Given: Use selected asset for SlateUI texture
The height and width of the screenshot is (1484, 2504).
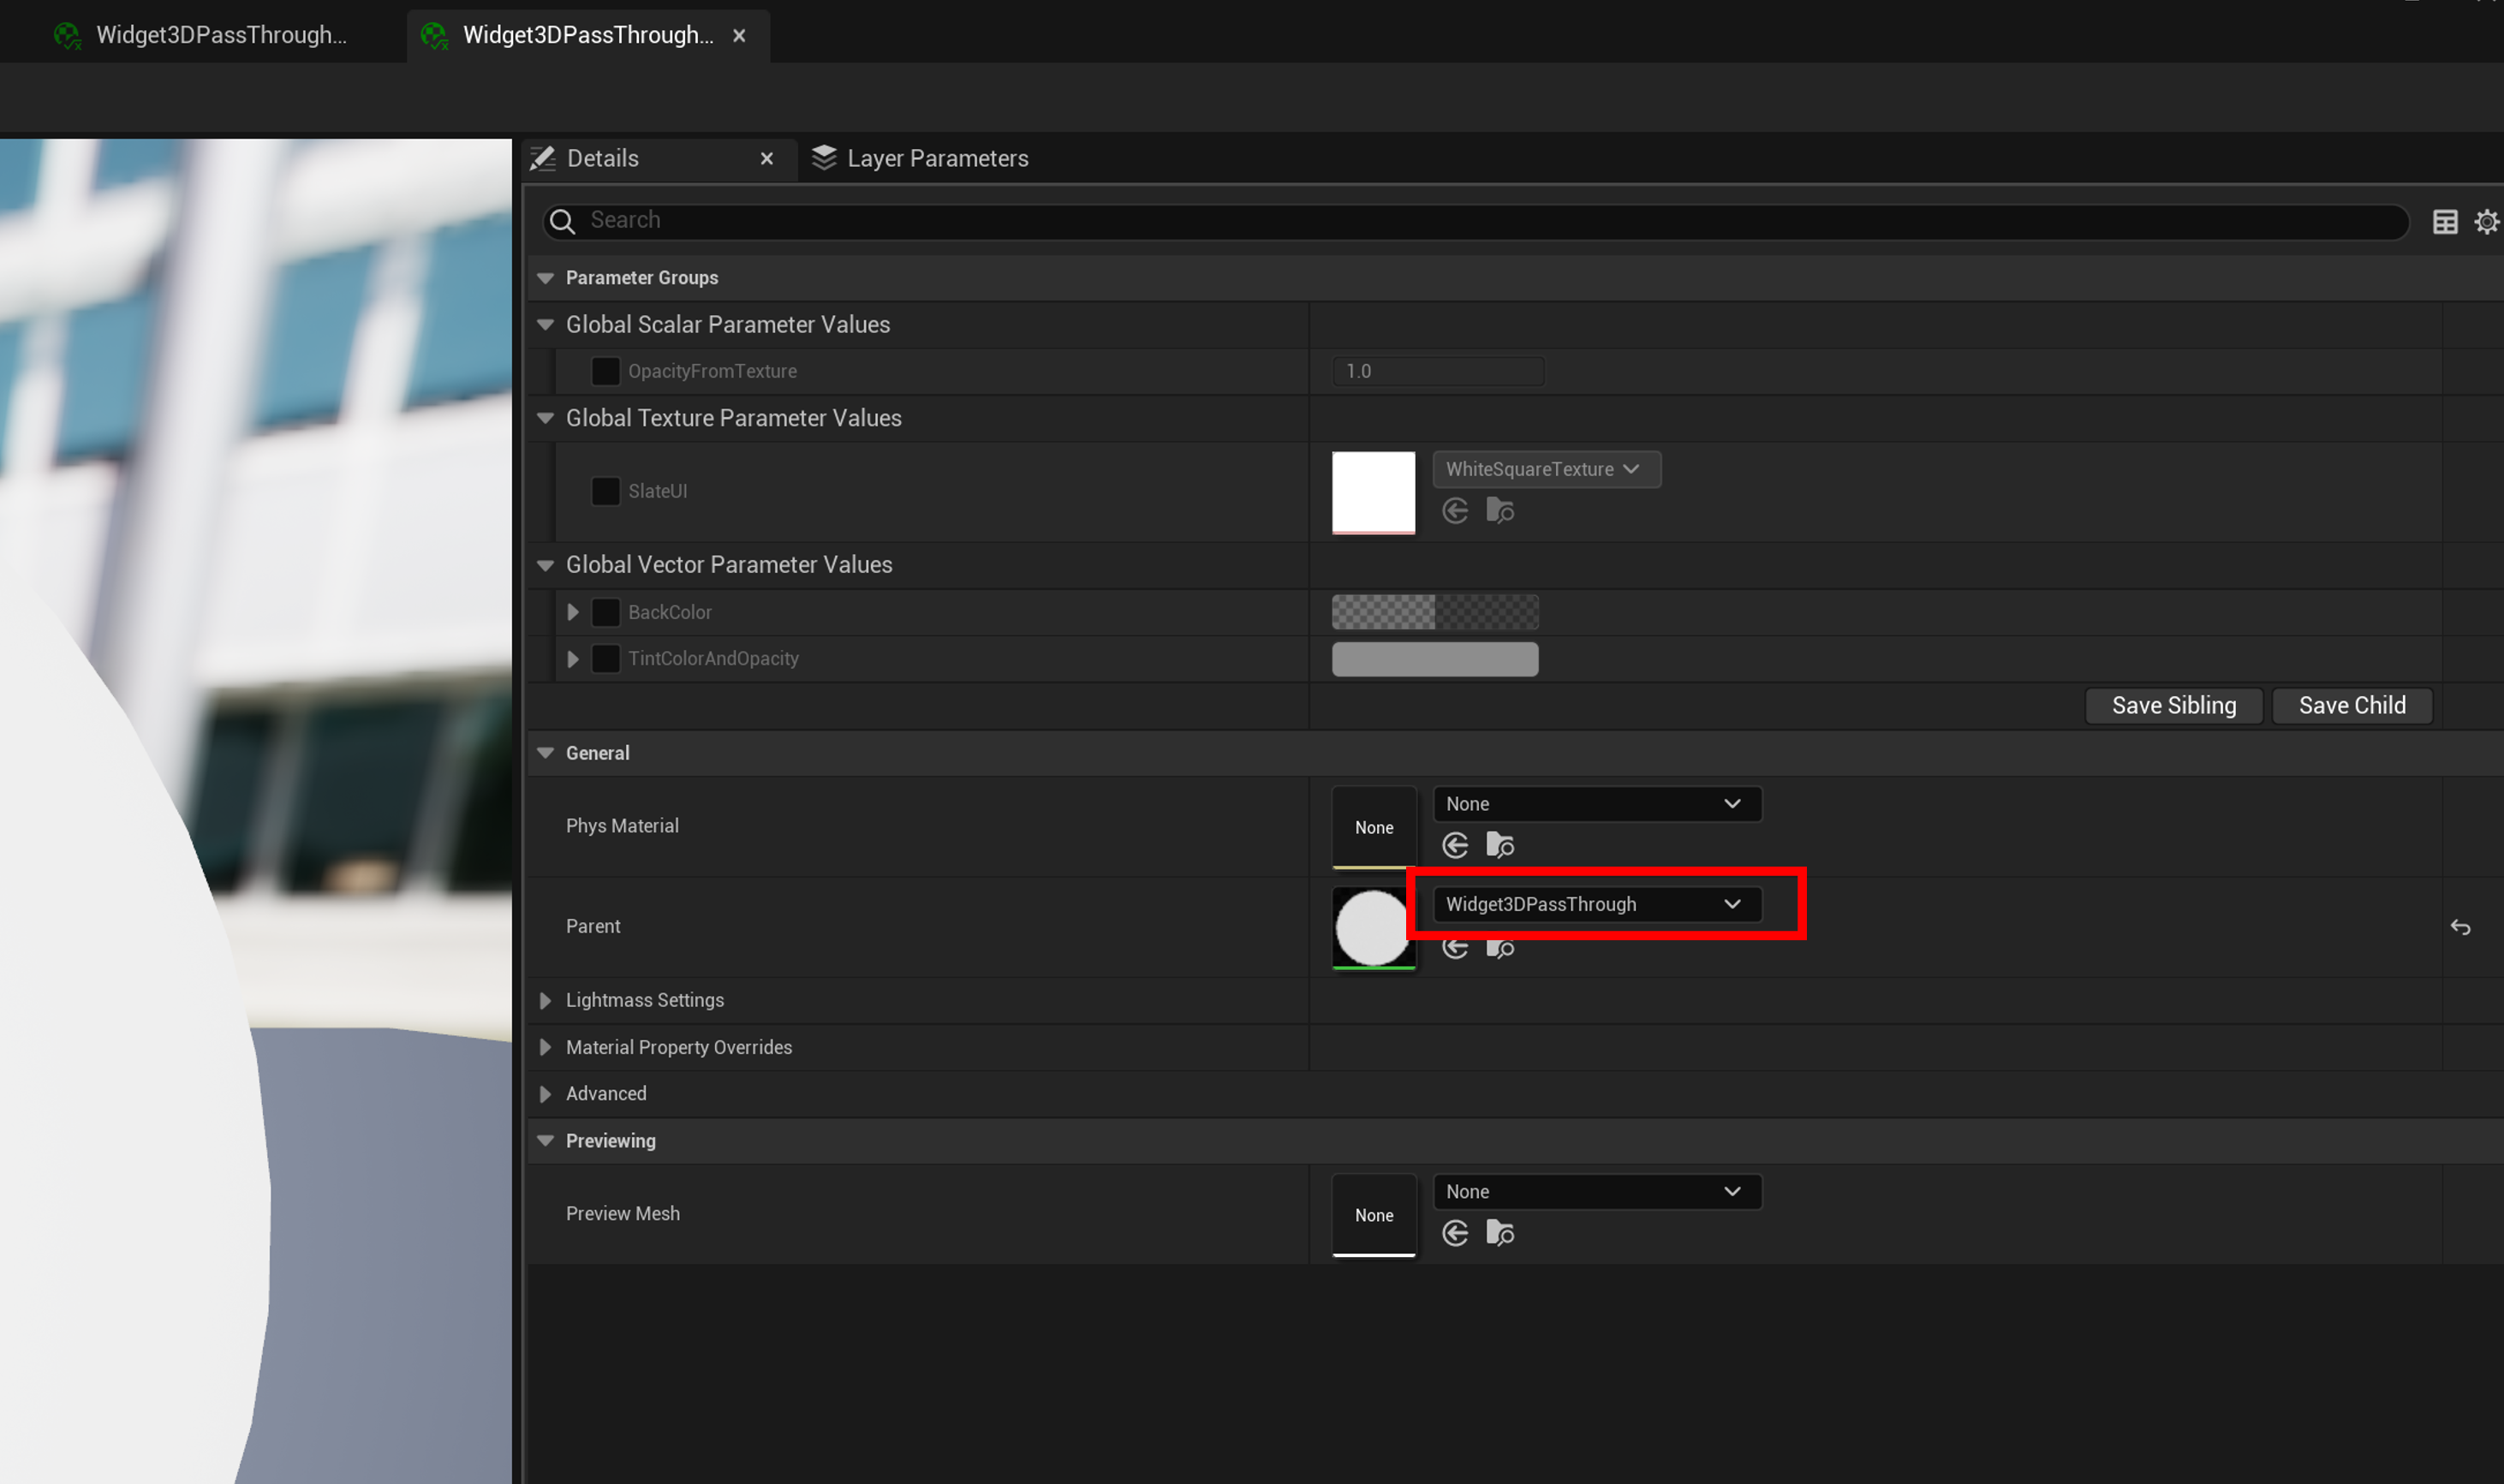Looking at the screenshot, I should tap(1455, 511).
